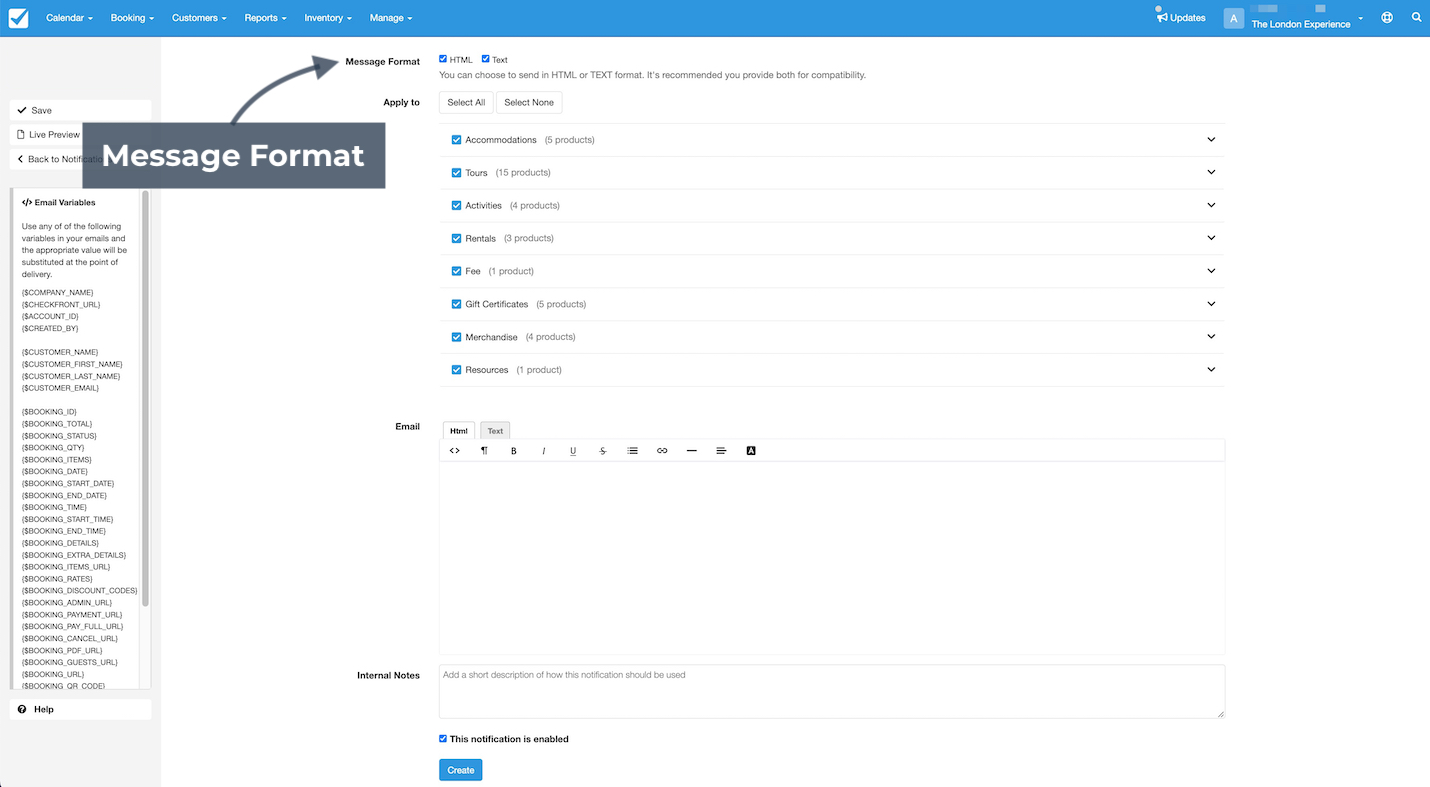Toggle HTML source code view in editor
This screenshot has width=1430, height=787.
click(x=454, y=451)
